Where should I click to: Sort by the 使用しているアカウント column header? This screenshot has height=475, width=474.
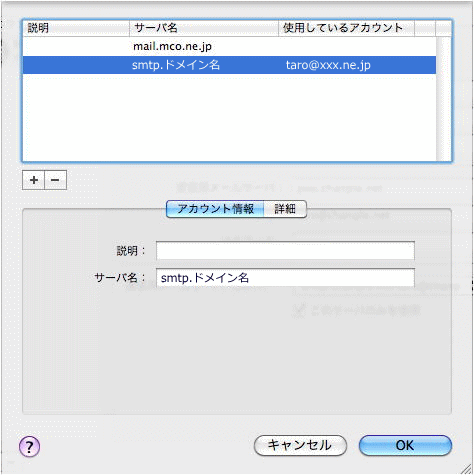point(346,28)
